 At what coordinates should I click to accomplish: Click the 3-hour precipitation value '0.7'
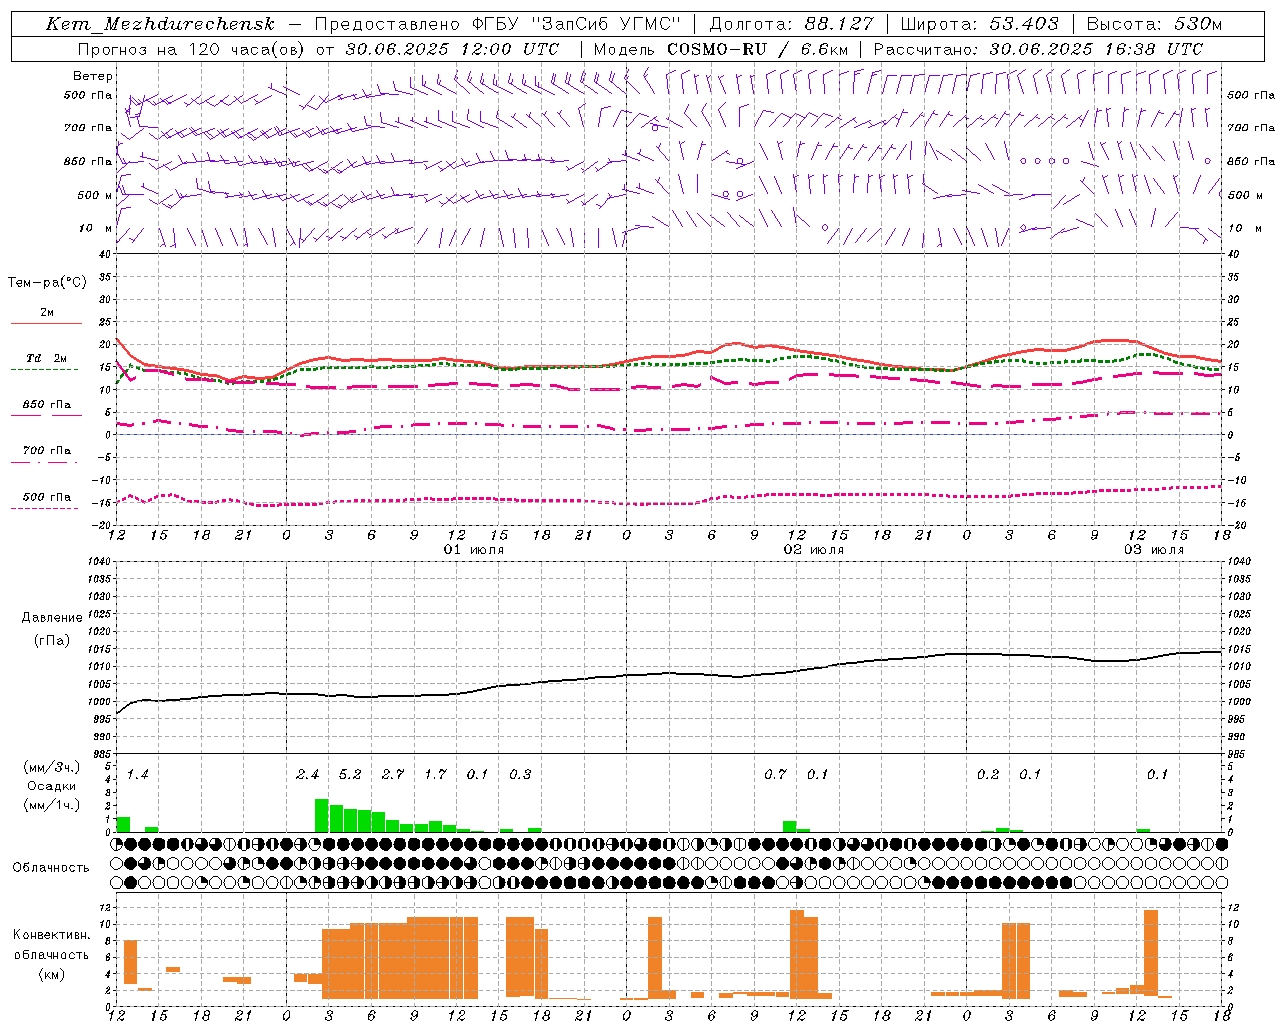(775, 774)
